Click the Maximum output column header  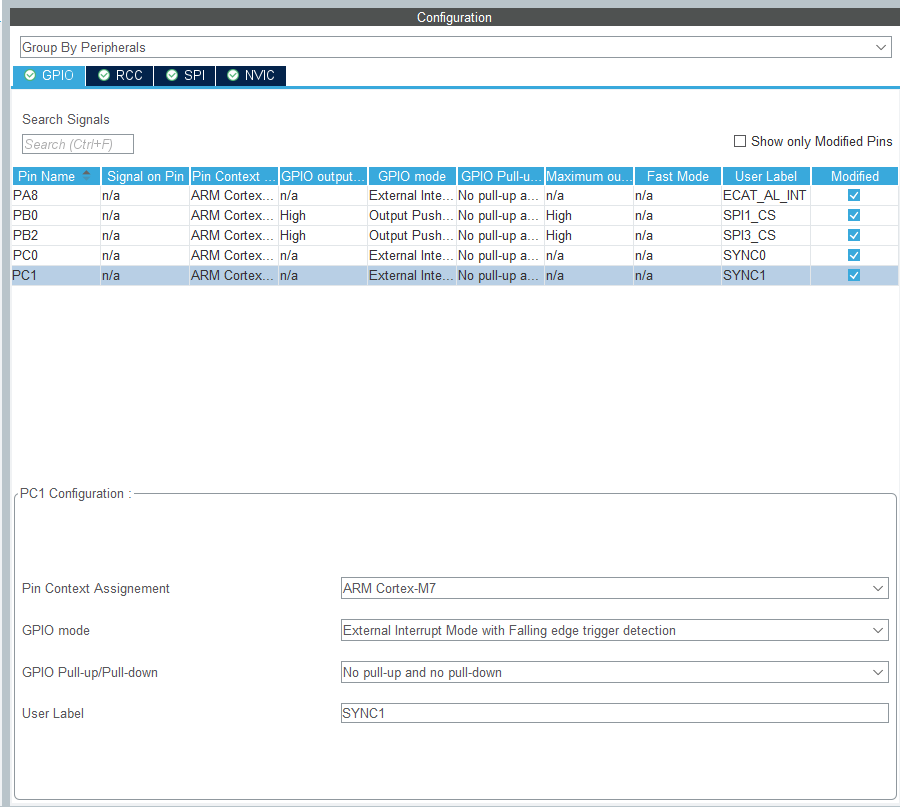point(589,176)
